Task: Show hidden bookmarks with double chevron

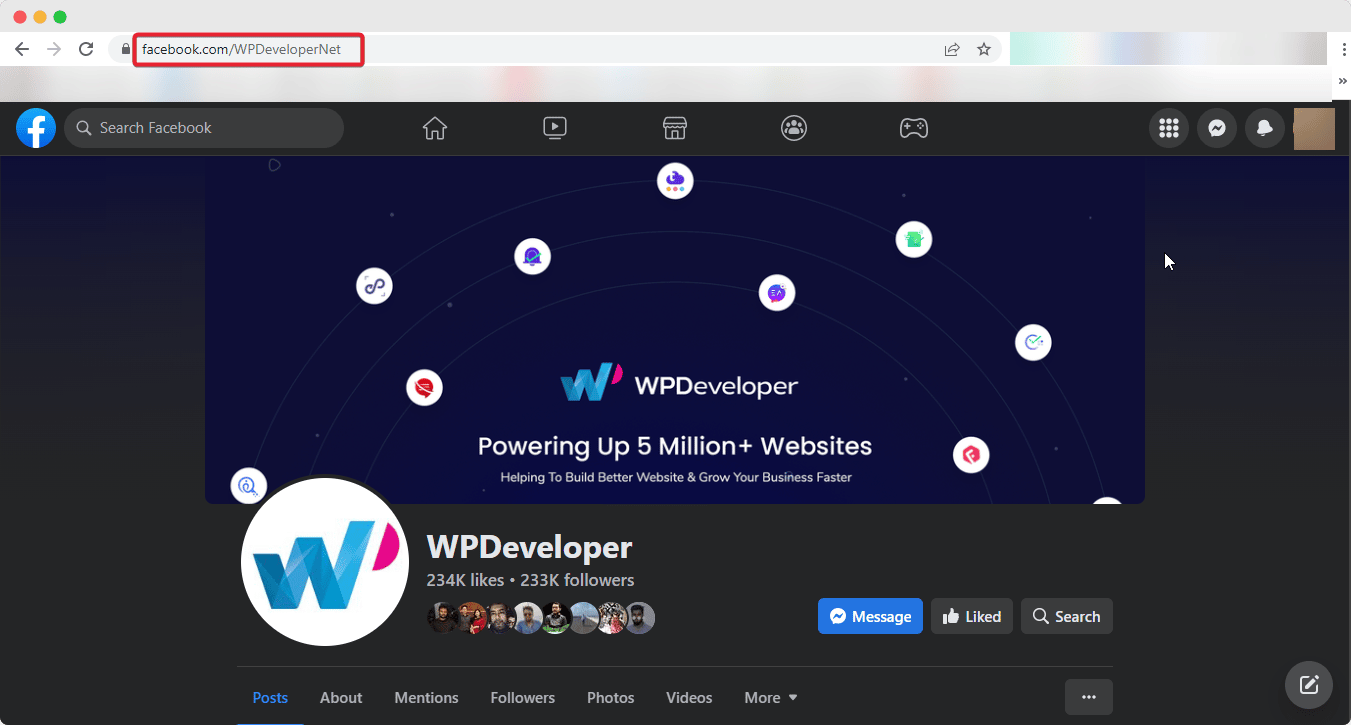Action: 1343,81
